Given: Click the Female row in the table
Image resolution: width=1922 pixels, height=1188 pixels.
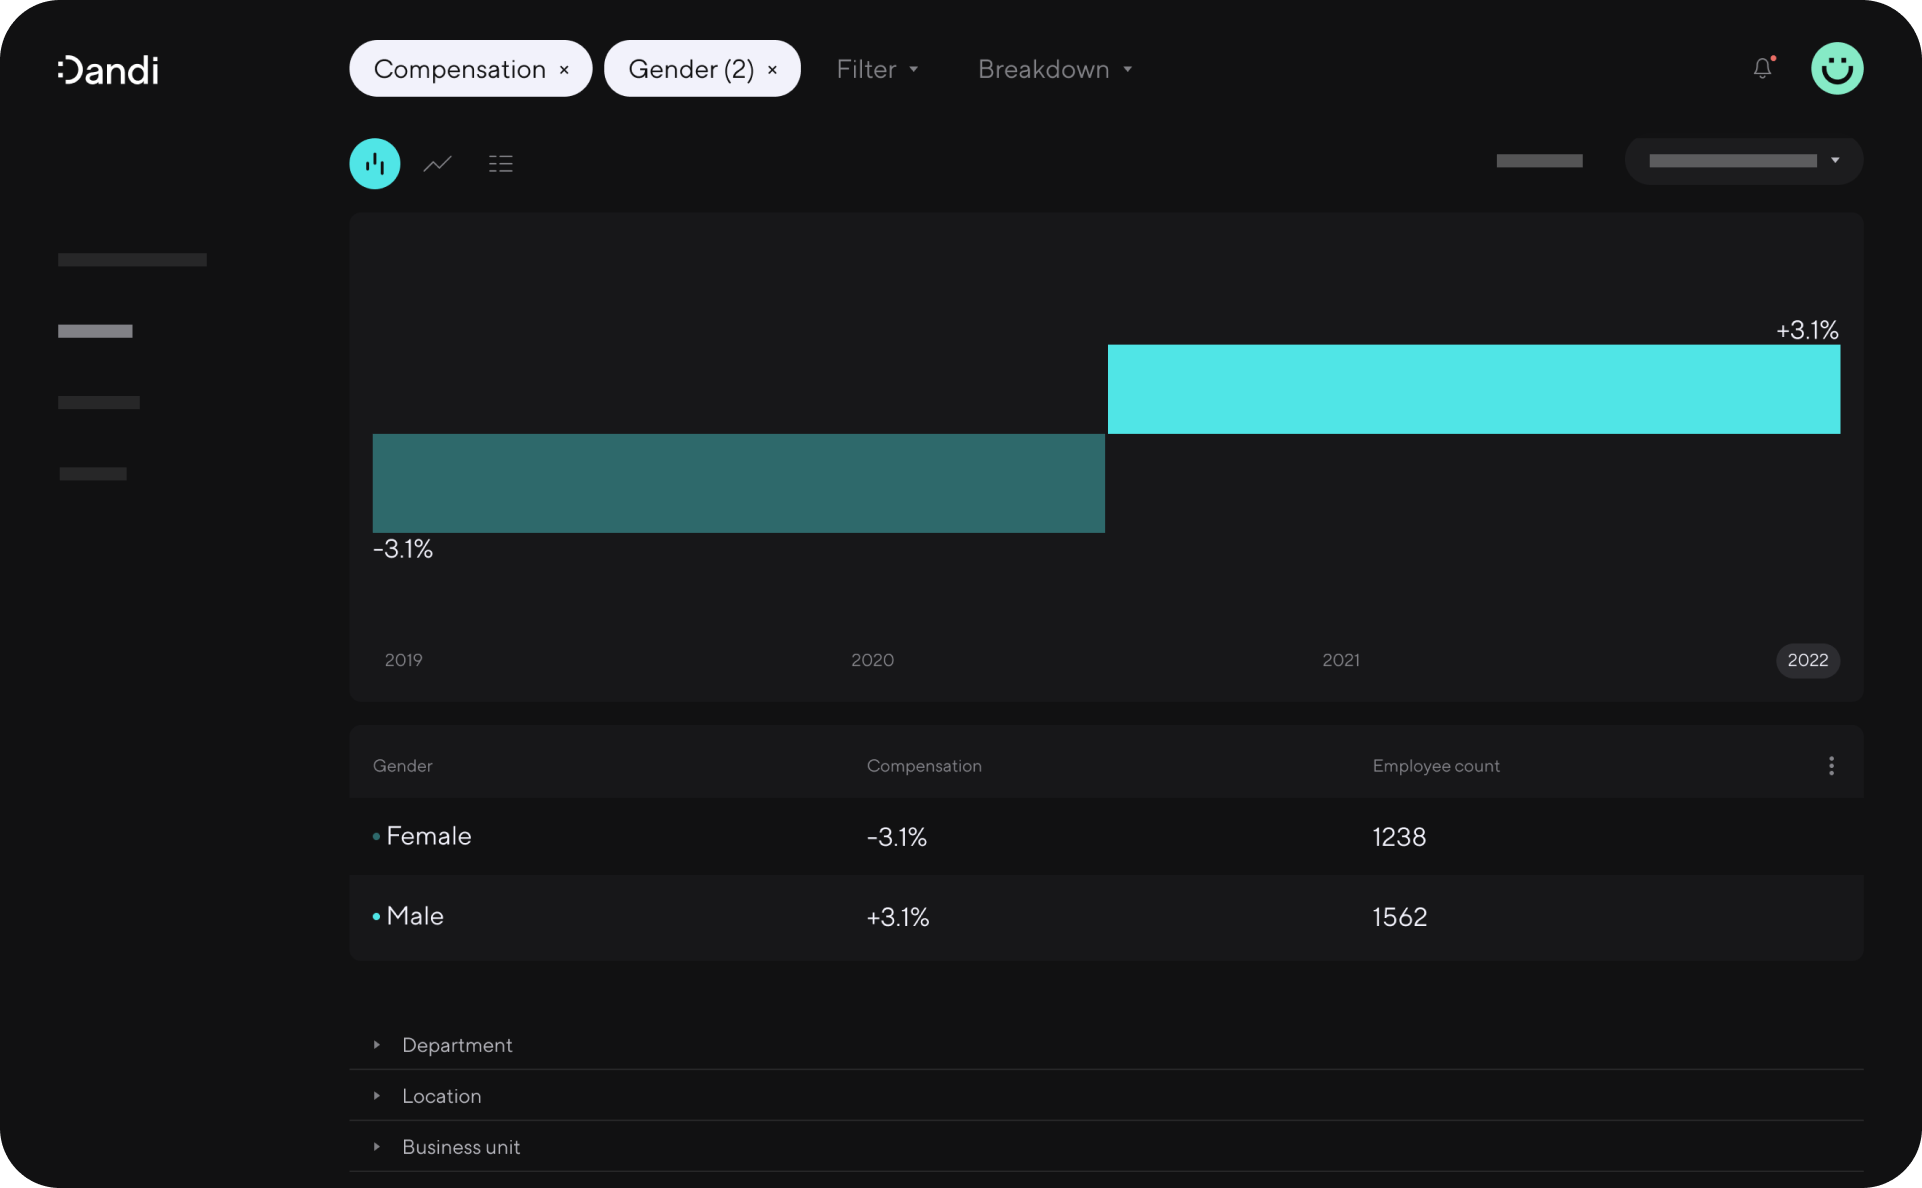Looking at the screenshot, I should pos(429,836).
